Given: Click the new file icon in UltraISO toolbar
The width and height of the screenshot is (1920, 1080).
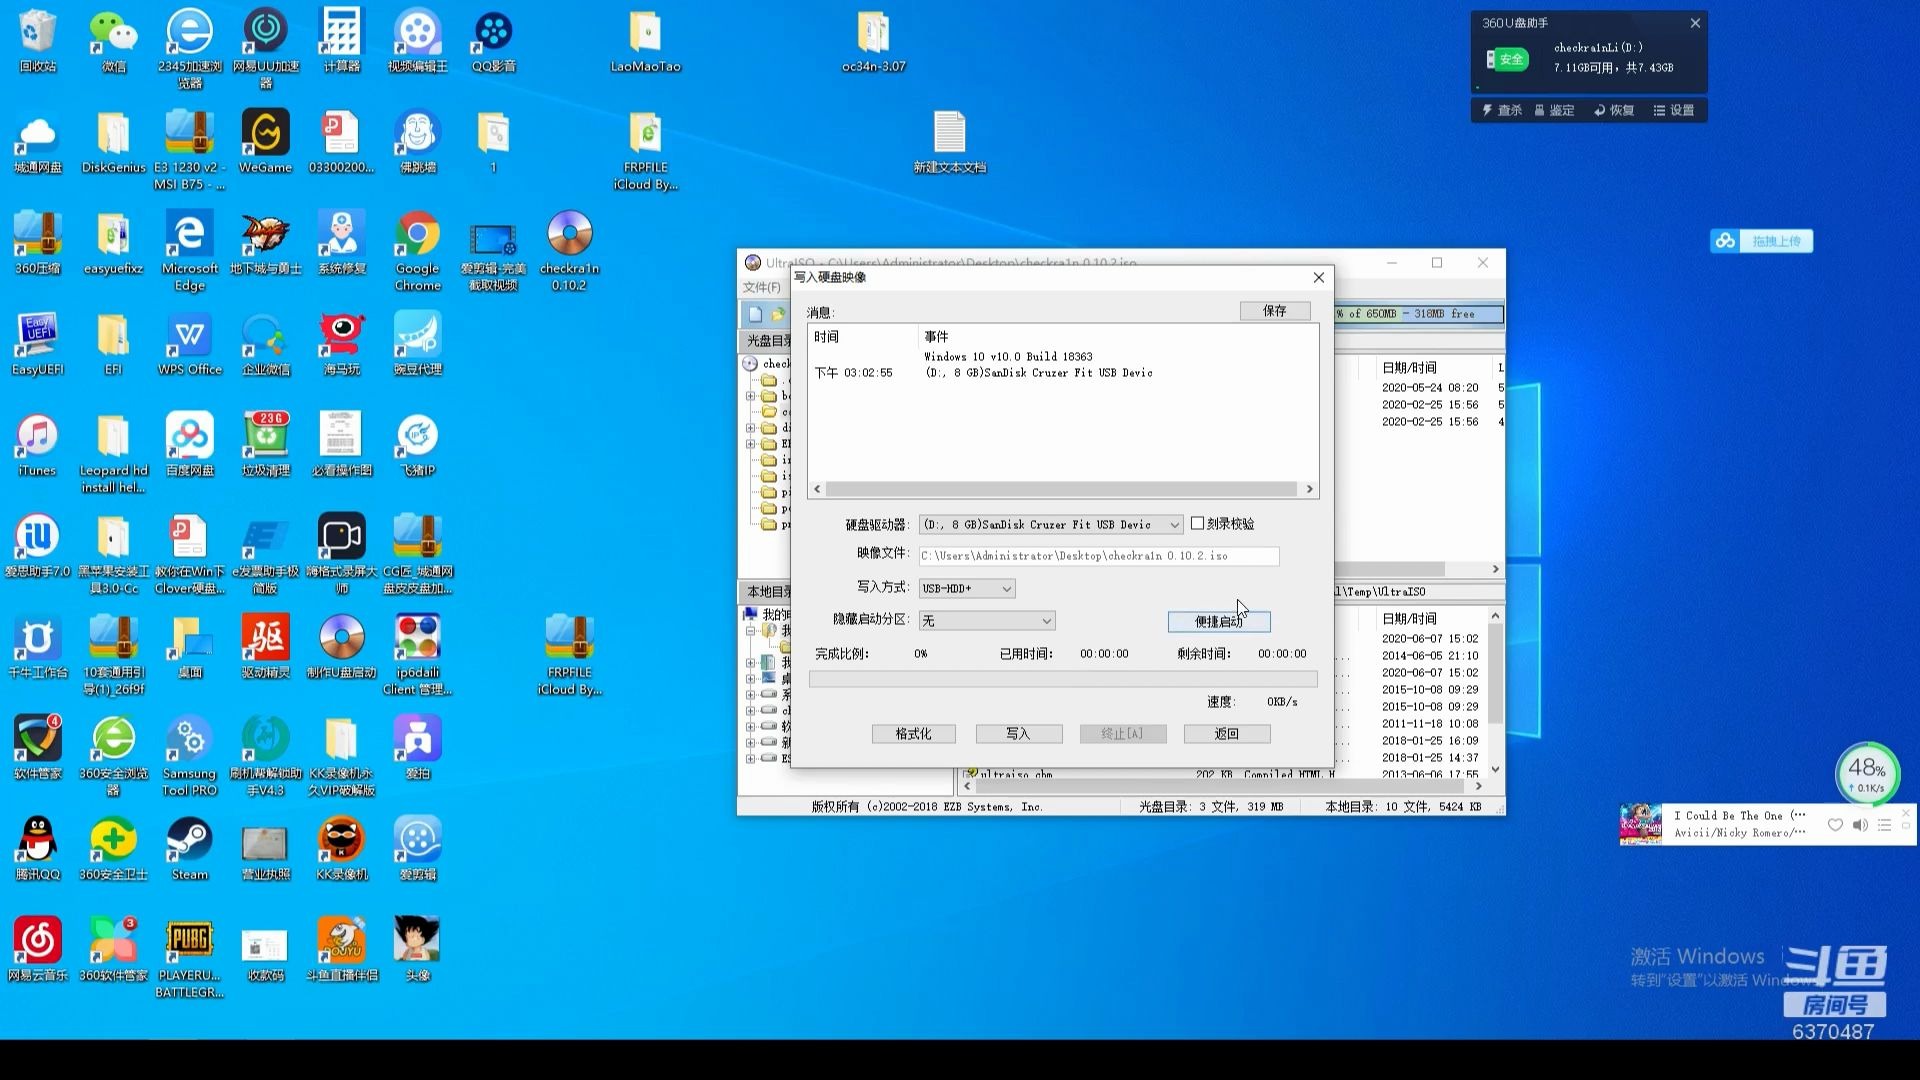Looking at the screenshot, I should [755, 314].
